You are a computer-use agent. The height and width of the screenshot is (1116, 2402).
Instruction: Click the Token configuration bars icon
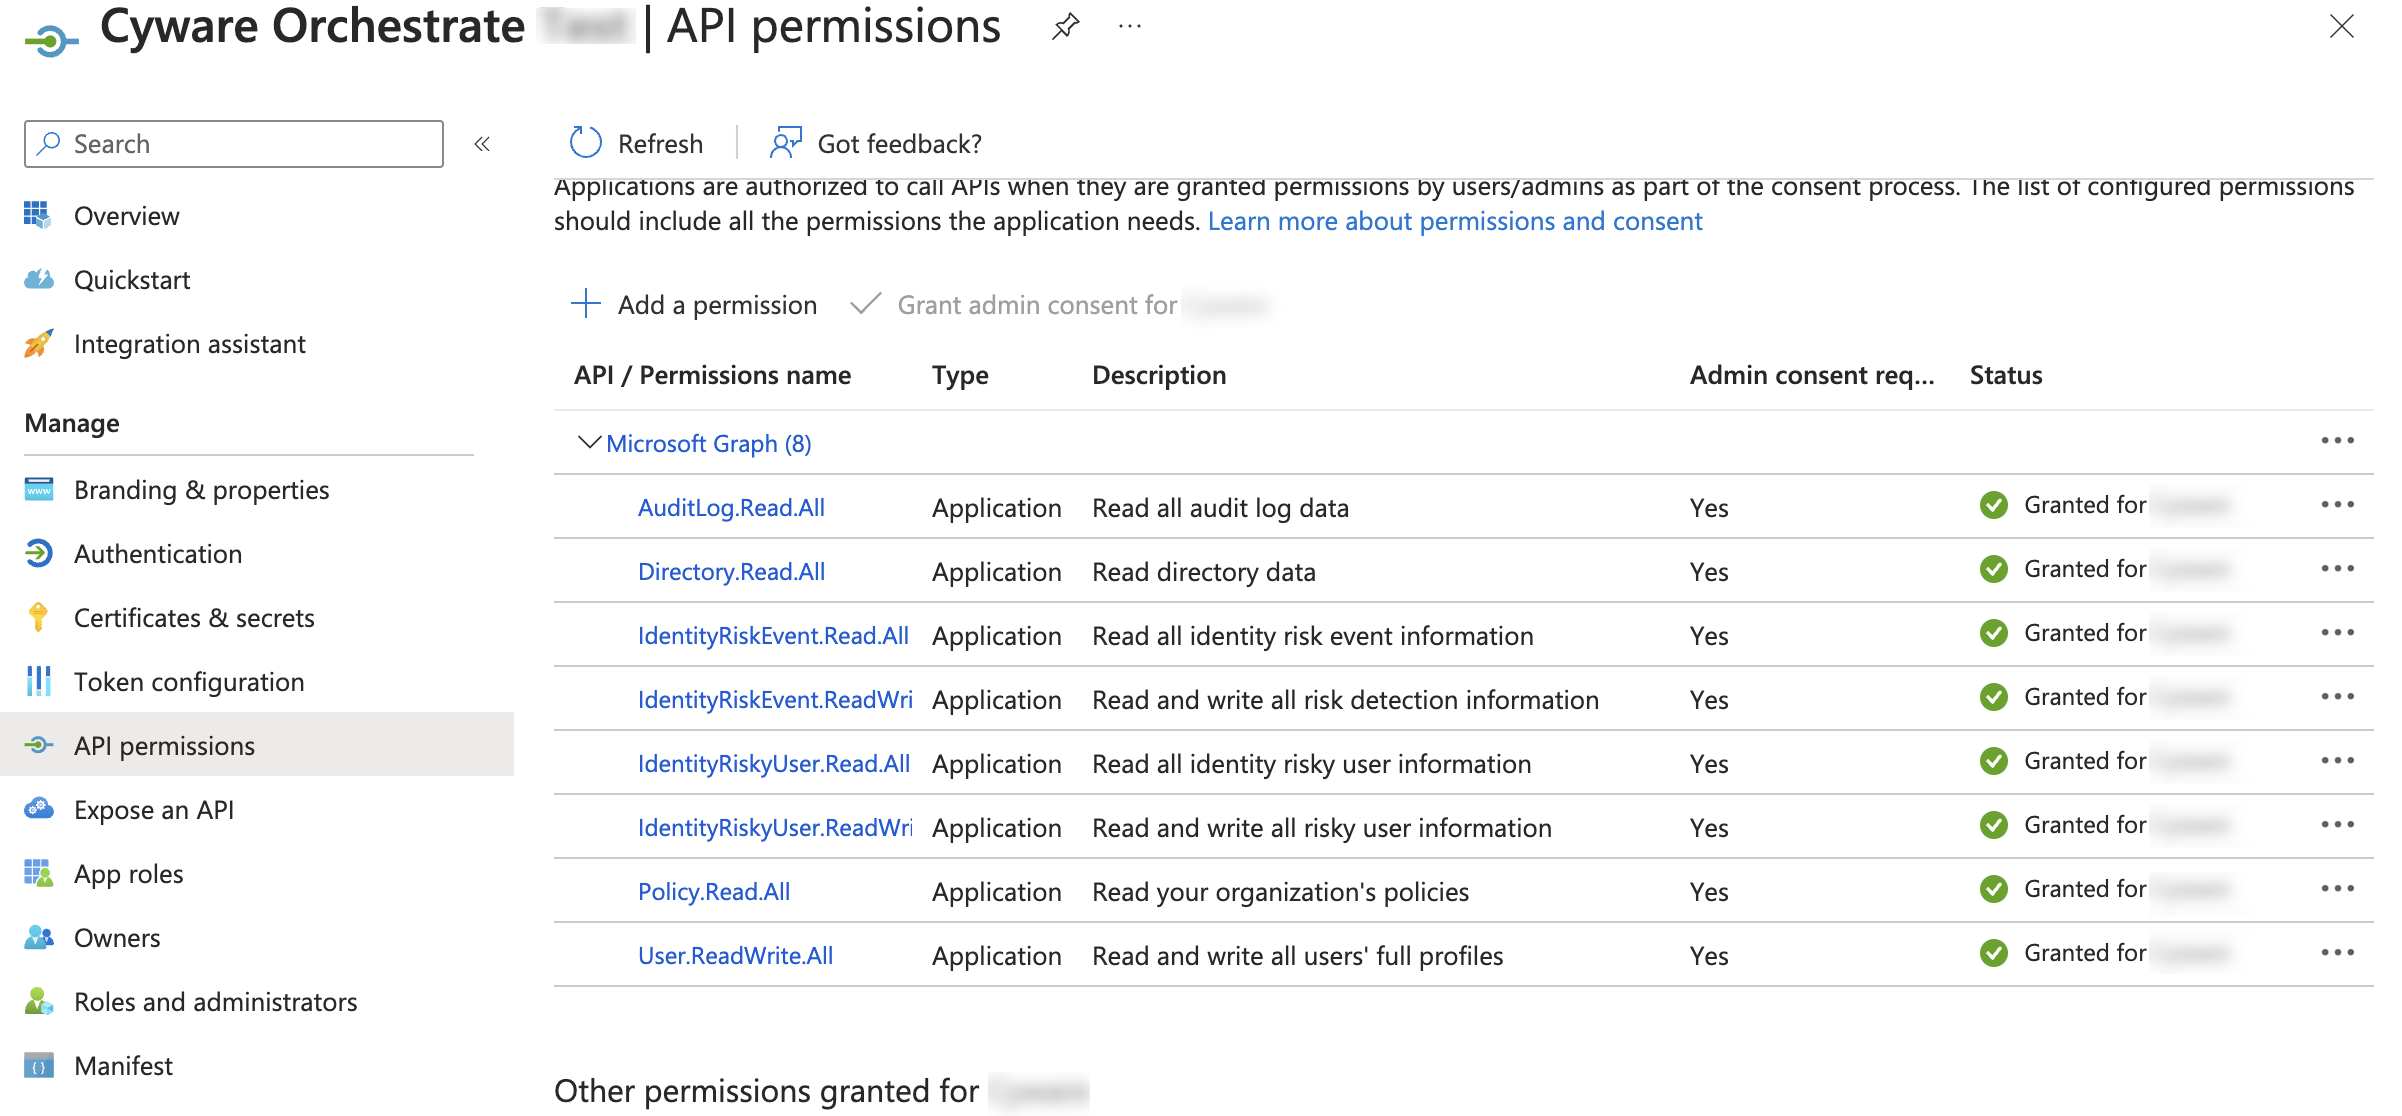point(38,681)
